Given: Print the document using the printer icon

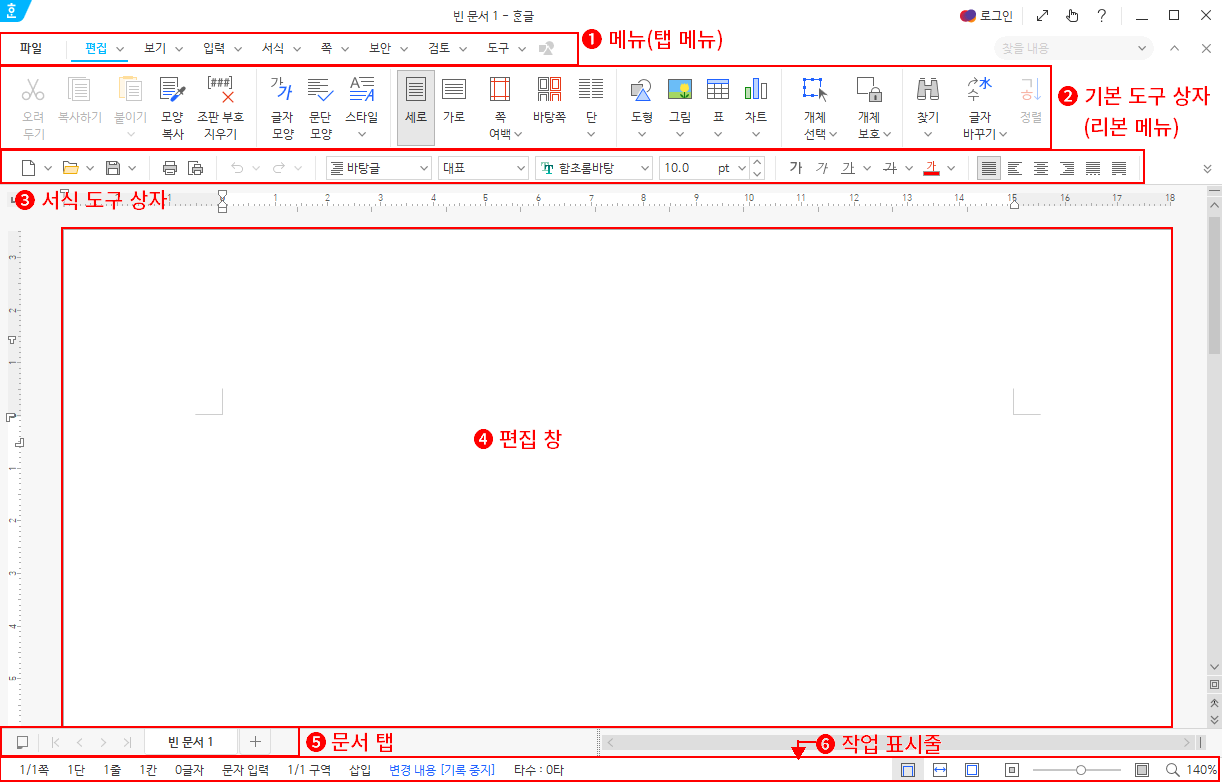Looking at the screenshot, I should click(169, 167).
